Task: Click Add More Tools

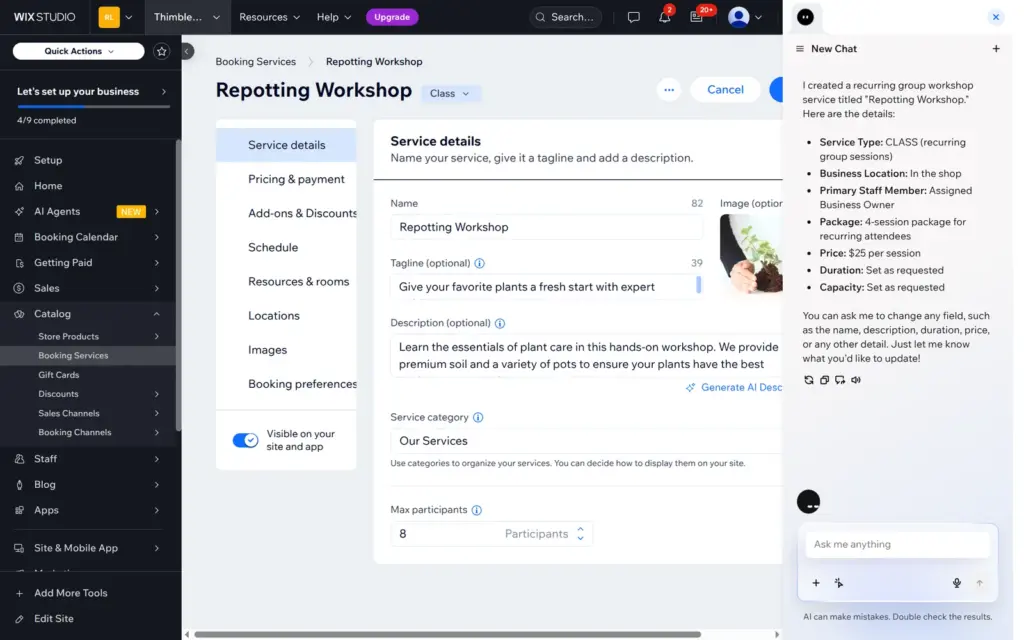Action: (x=71, y=593)
